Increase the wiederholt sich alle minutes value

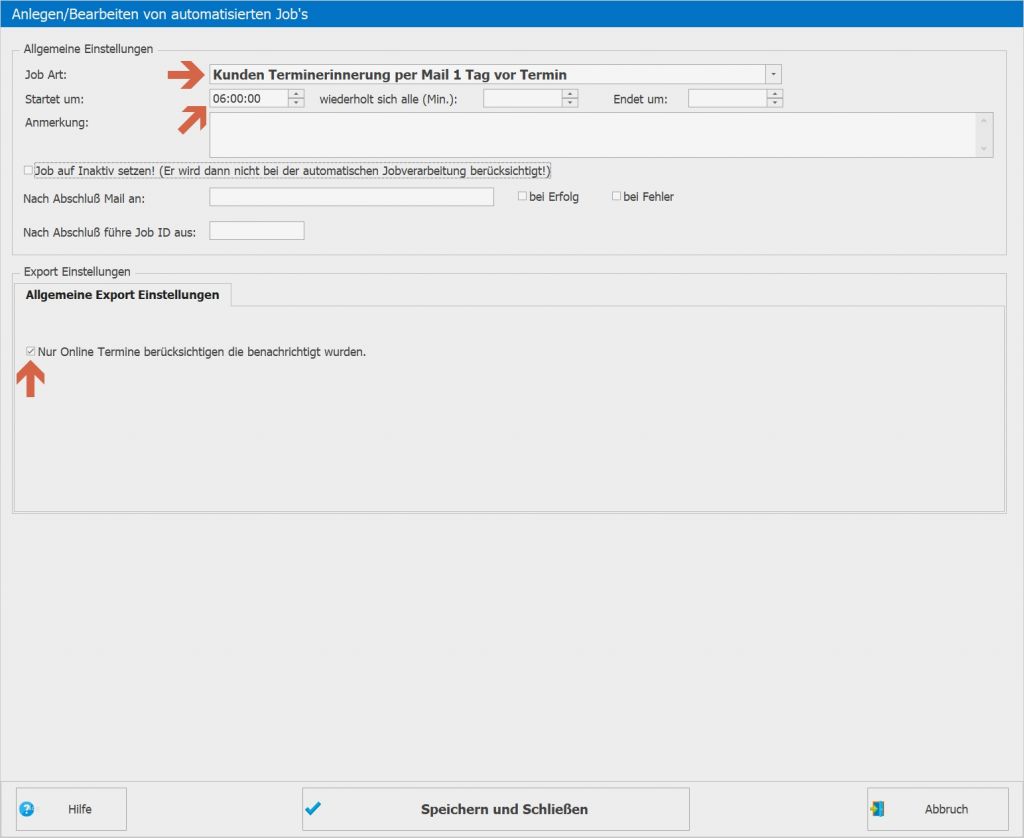tap(570, 94)
